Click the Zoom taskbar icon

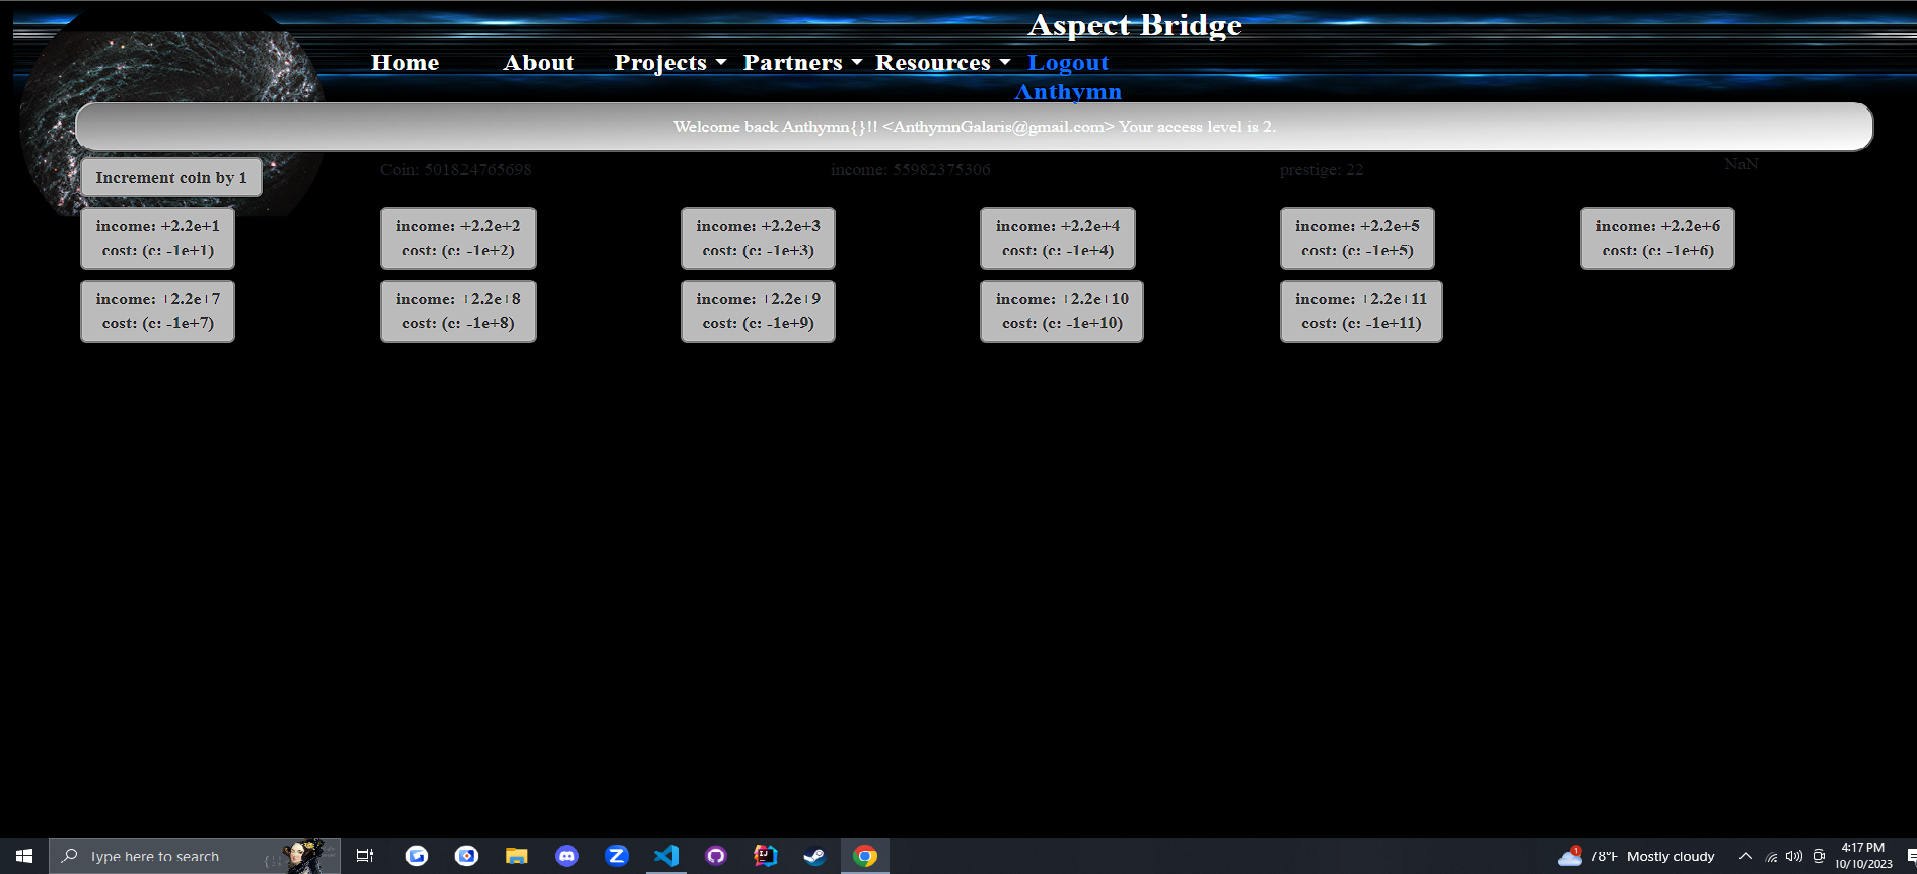tap(617, 856)
